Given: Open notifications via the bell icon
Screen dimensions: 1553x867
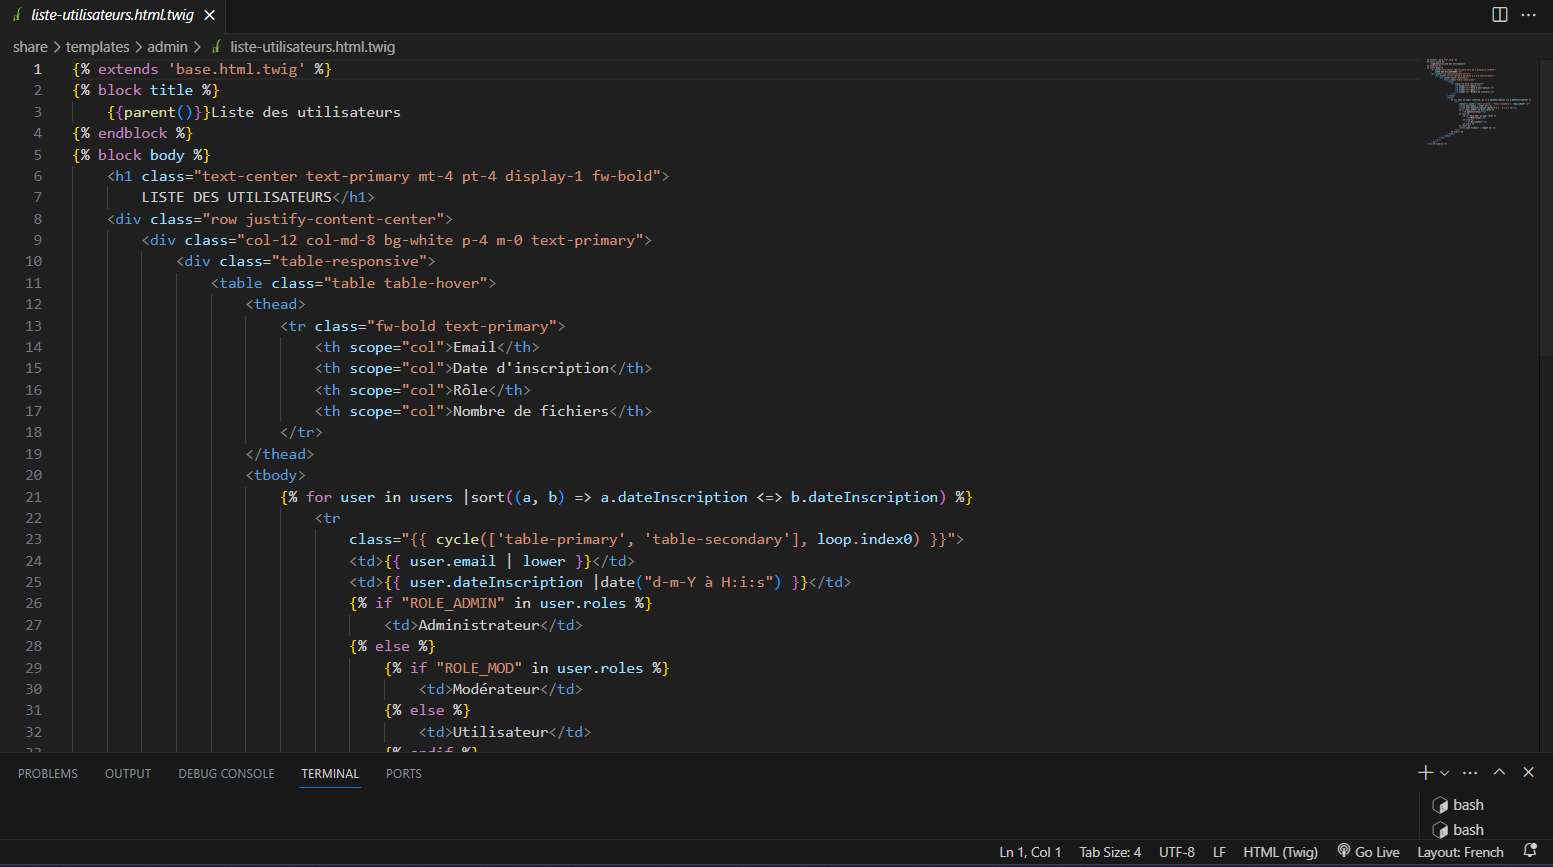Looking at the screenshot, I should click(x=1529, y=851).
